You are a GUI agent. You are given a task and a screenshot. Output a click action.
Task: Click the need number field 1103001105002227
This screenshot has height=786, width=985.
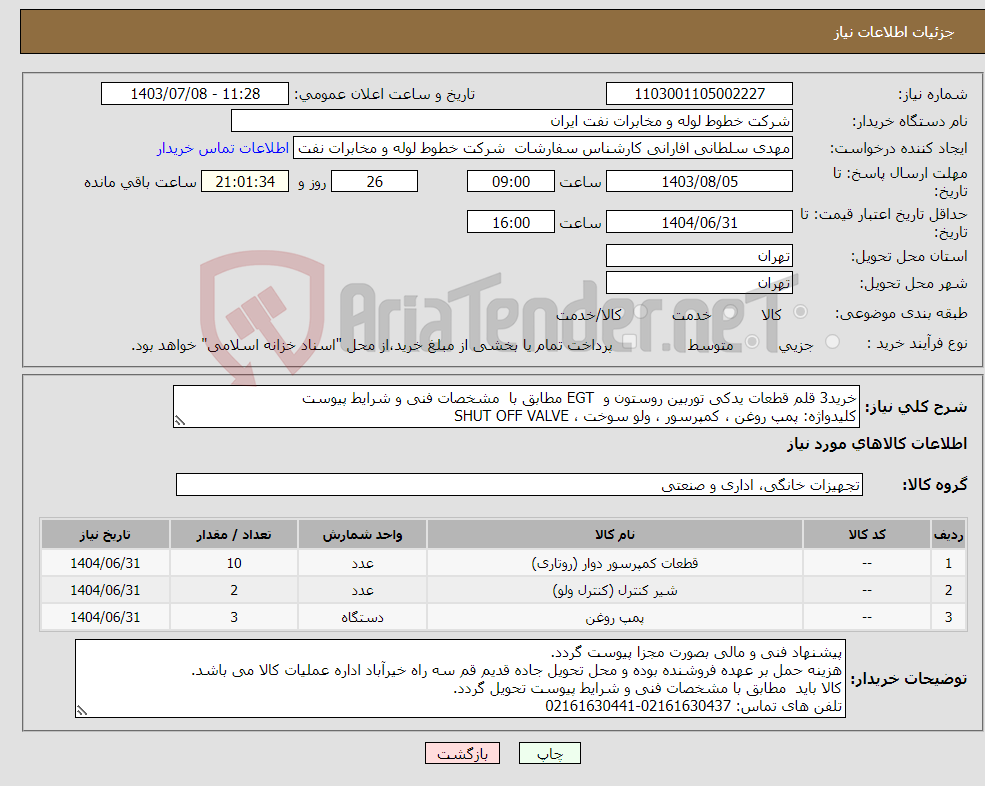(x=699, y=94)
